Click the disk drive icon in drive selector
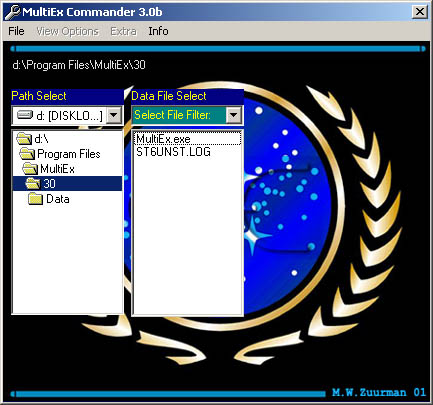 tap(25, 115)
